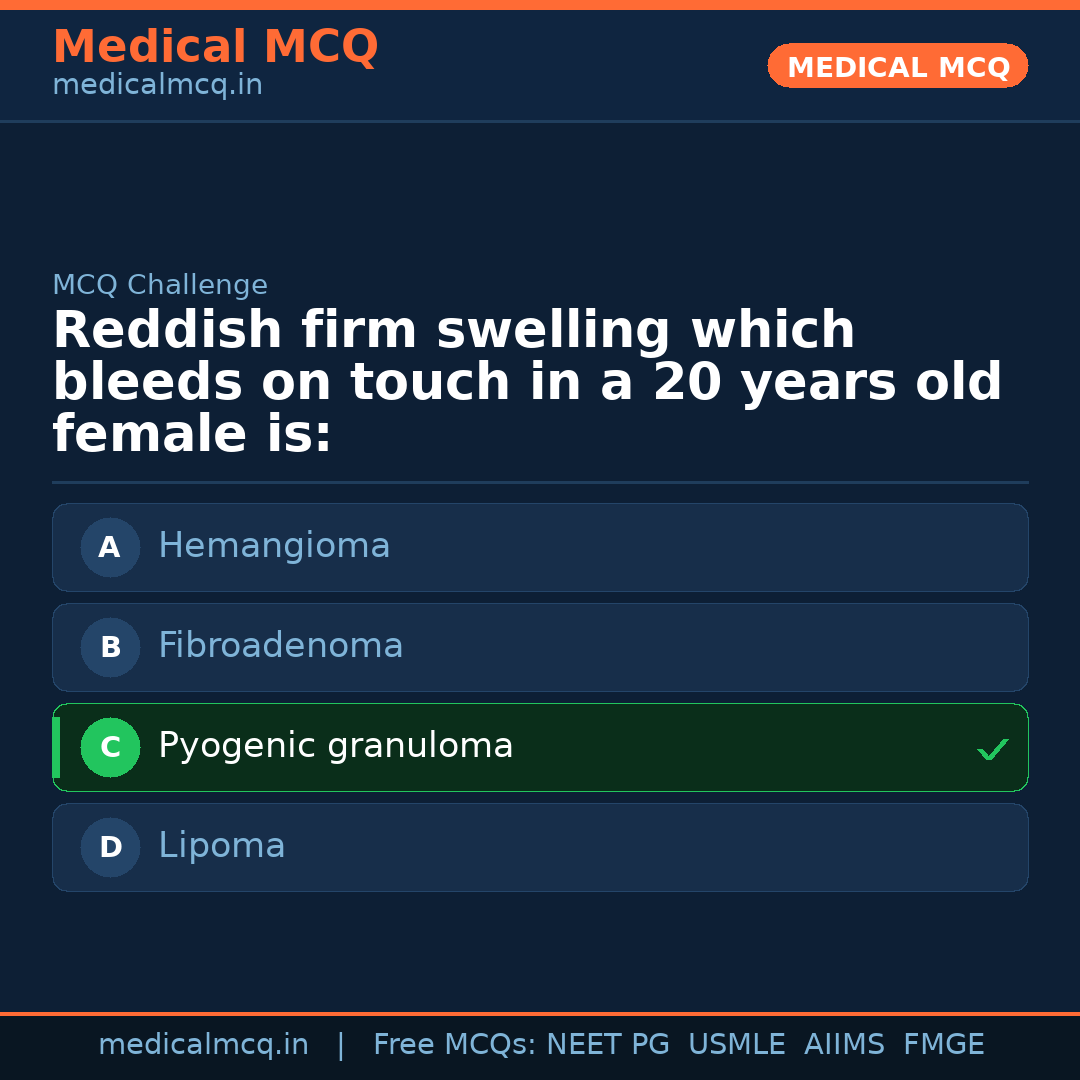Click the green letter C circle icon

click(110, 747)
